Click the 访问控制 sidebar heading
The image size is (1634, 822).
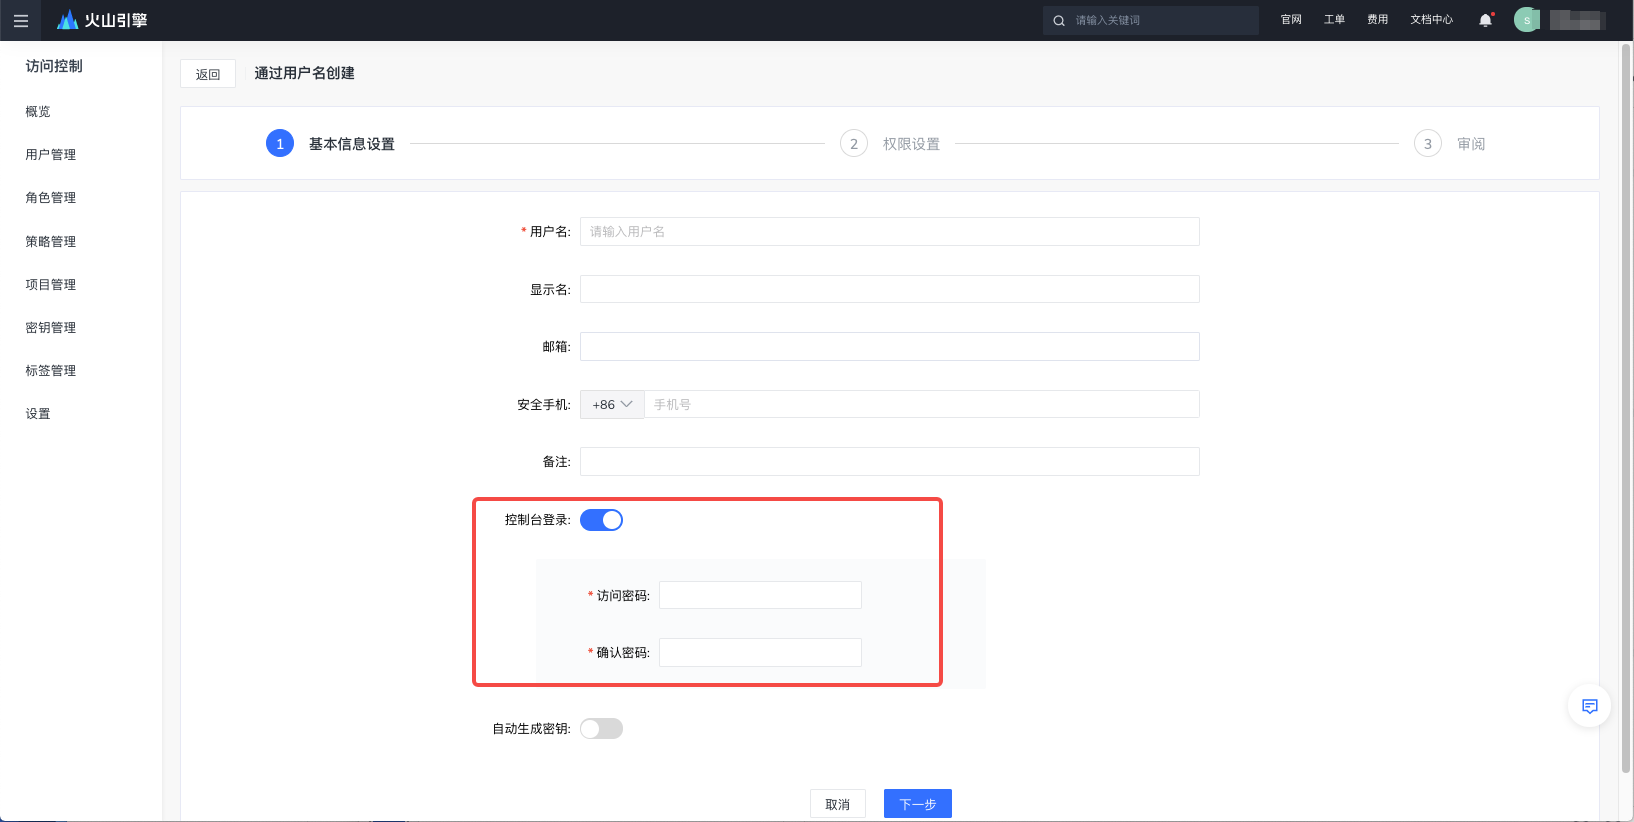click(x=54, y=66)
